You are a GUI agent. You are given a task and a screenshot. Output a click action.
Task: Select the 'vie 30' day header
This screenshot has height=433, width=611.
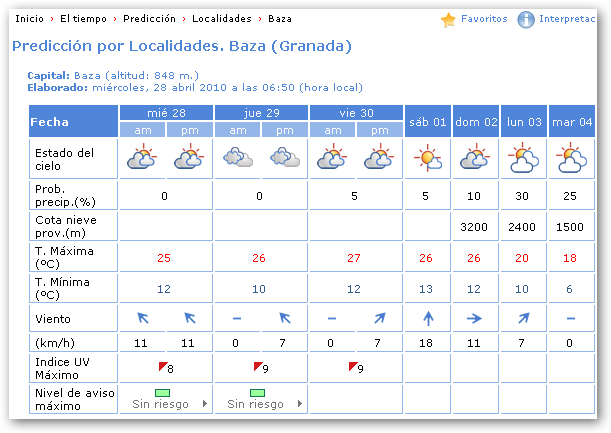(x=355, y=112)
